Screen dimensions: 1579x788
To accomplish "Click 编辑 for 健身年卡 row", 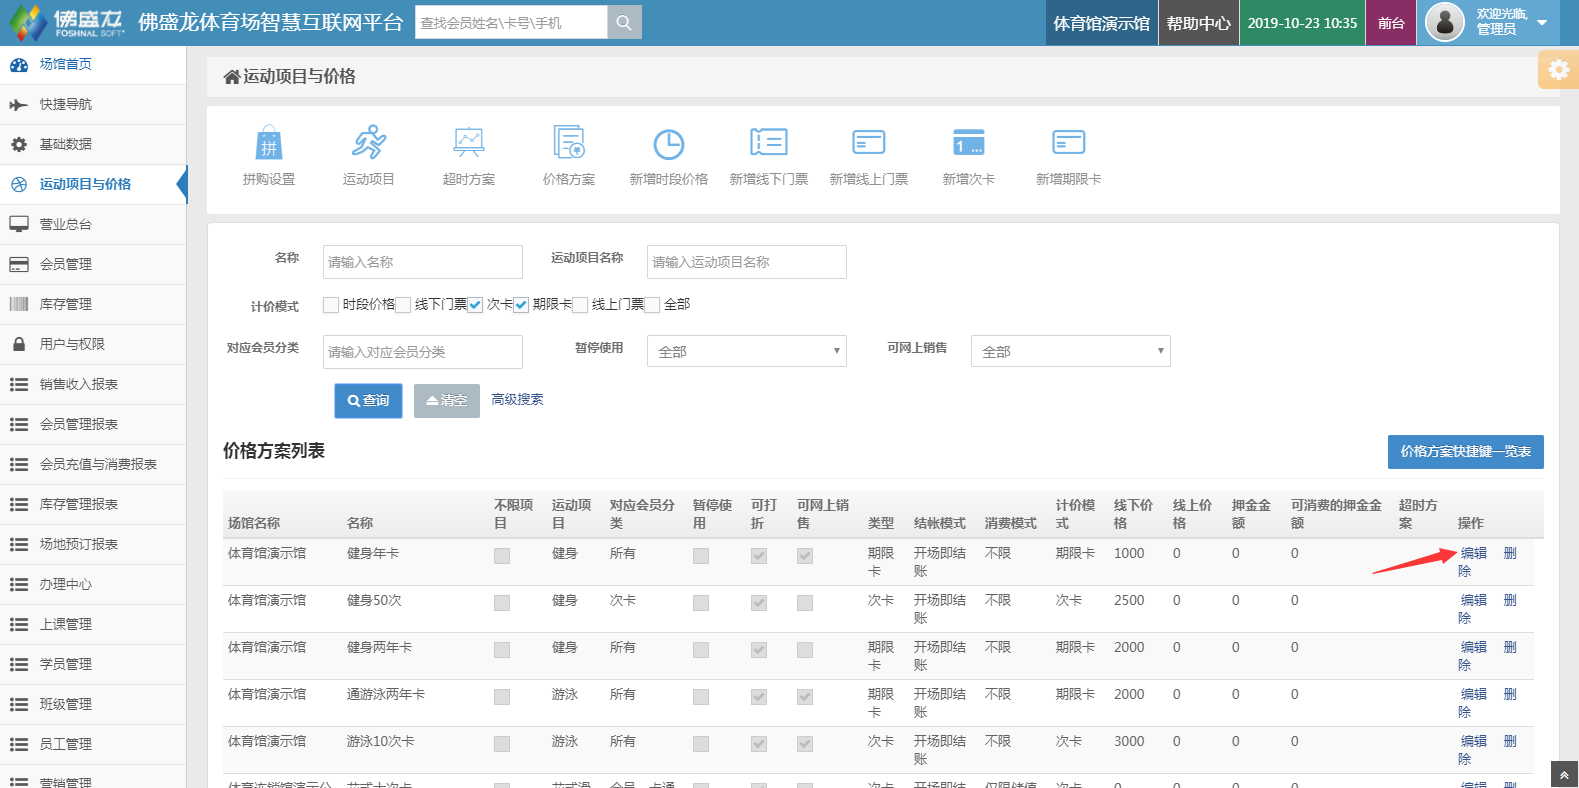I will pos(1474,553).
